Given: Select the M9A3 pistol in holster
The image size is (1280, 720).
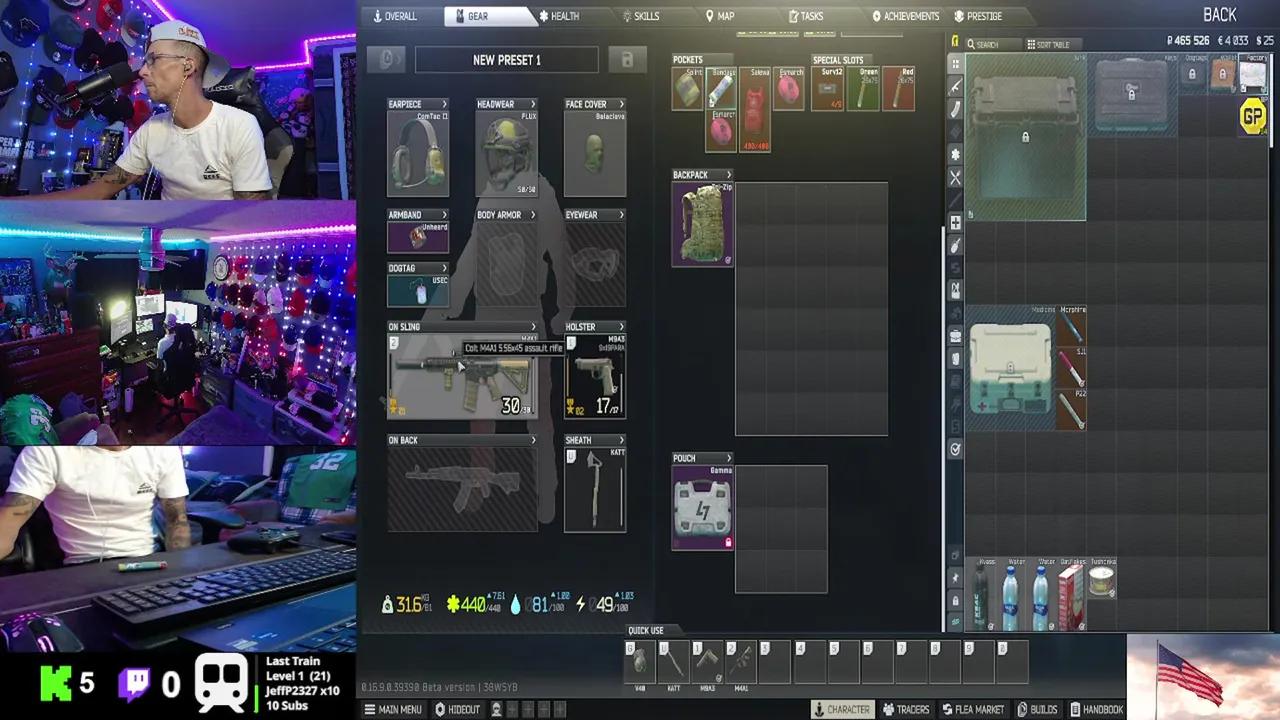Looking at the screenshot, I should point(595,376).
